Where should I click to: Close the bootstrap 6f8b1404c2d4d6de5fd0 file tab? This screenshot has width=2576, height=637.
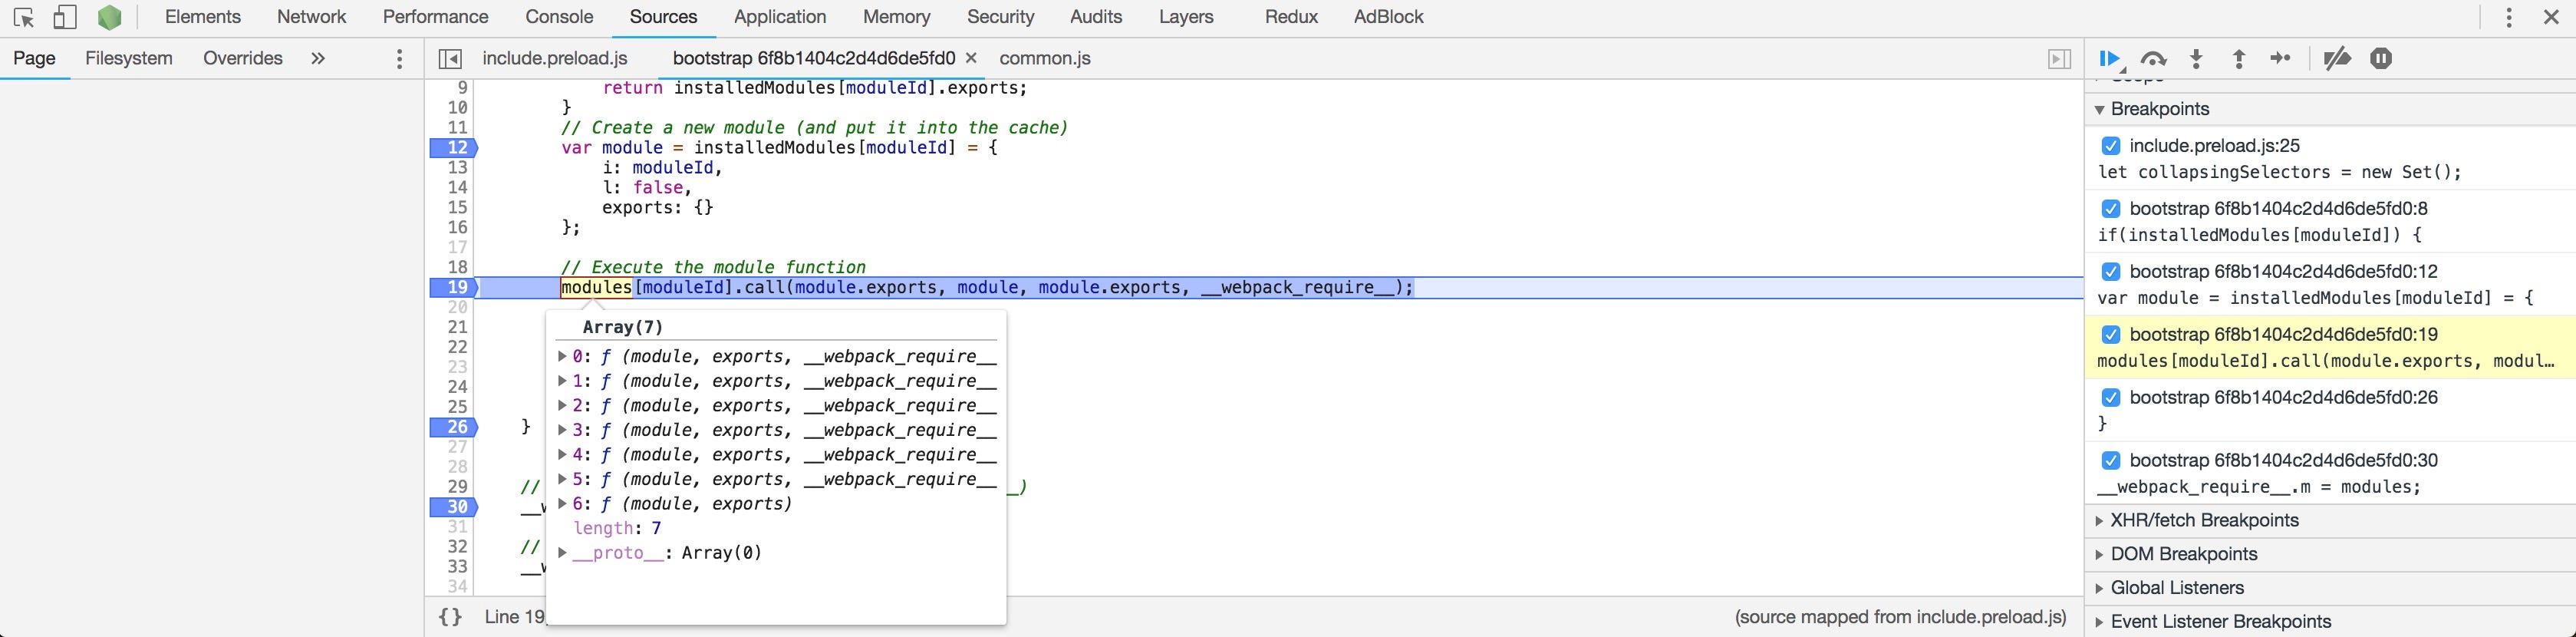pyautogui.click(x=971, y=59)
